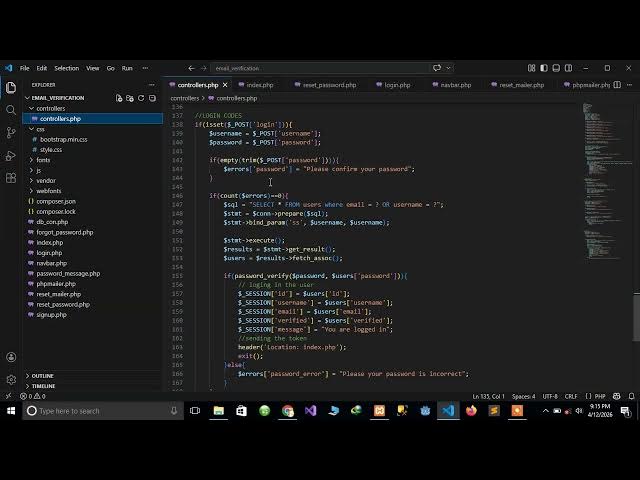The width and height of the screenshot is (640, 480).
Task: Open Explorer panel more actions menu
Action: (x=152, y=85)
